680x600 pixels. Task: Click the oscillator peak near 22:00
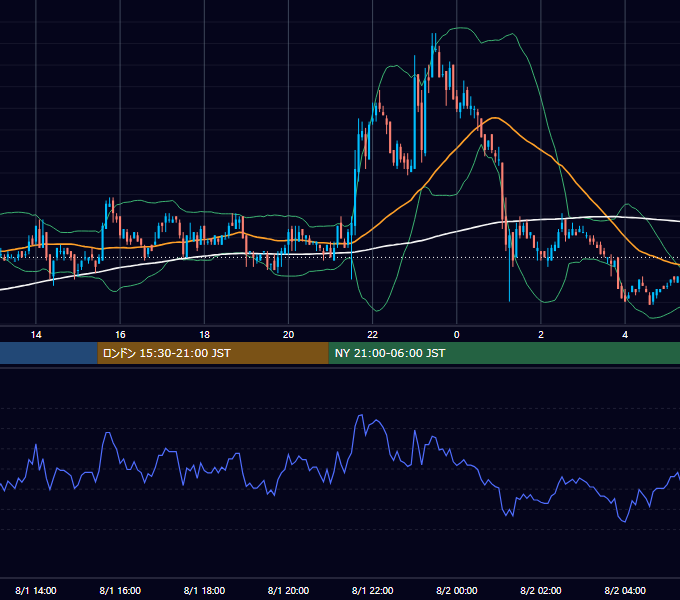(x=360, y=416)
